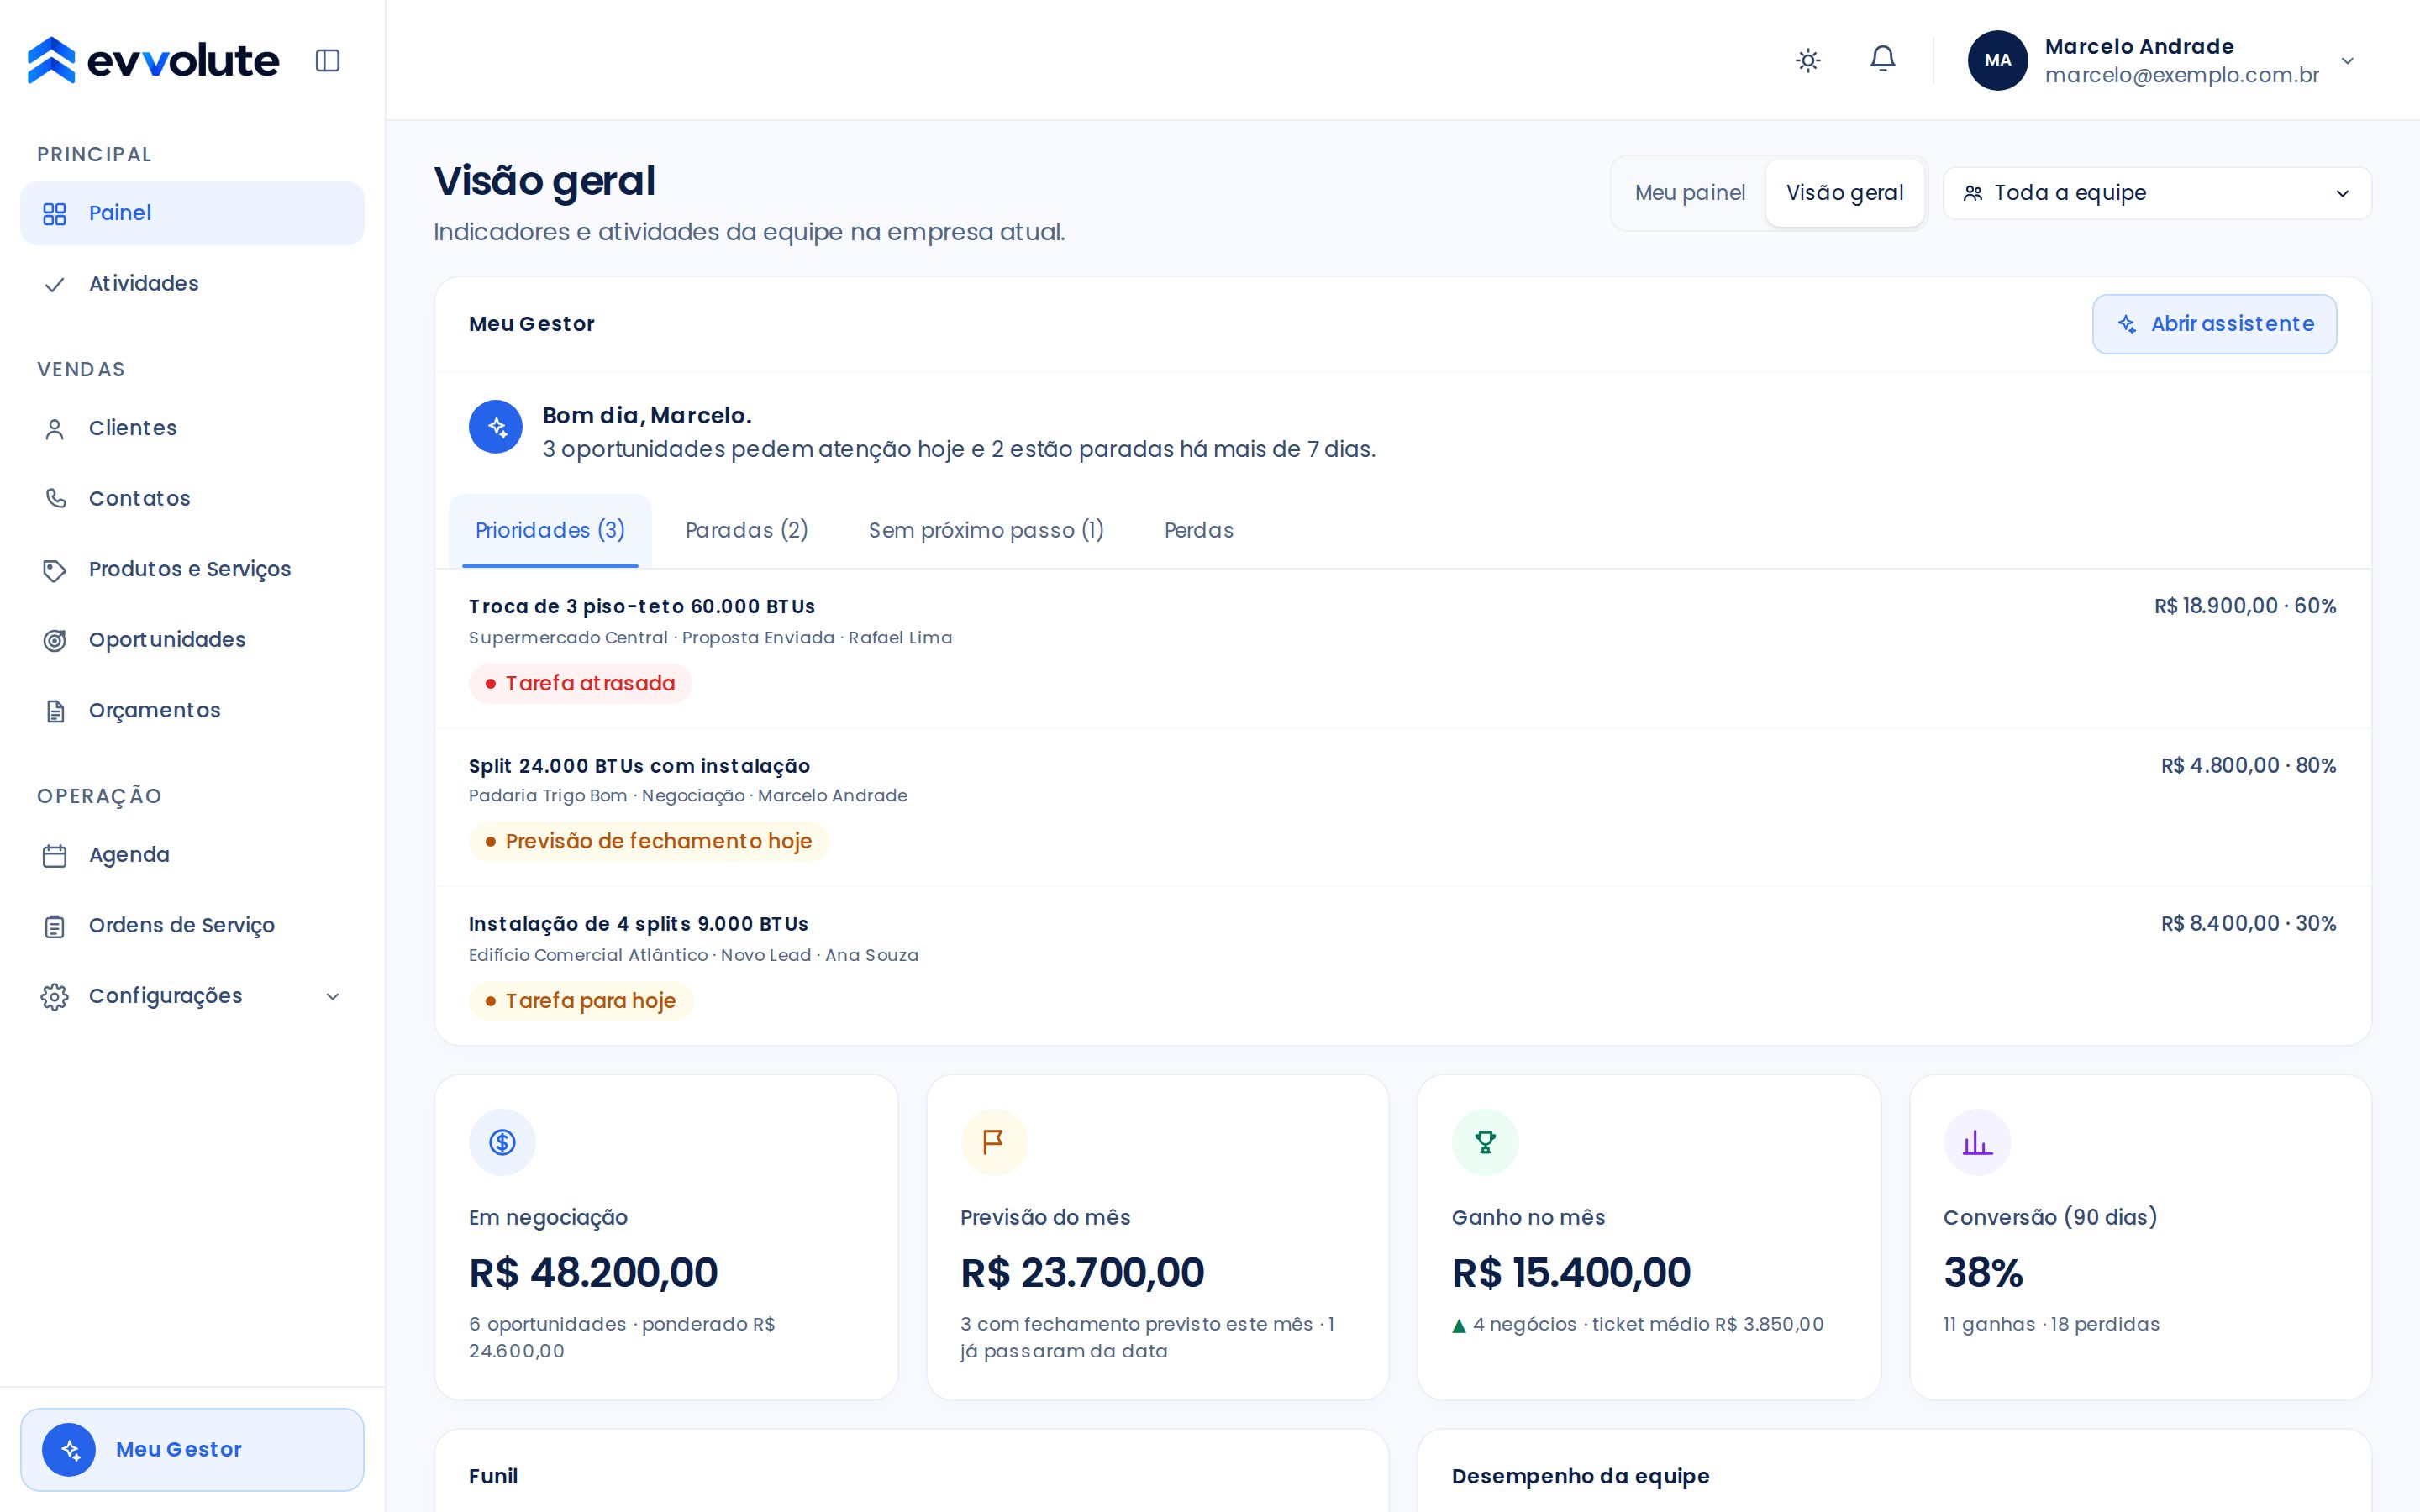Click the Contatos phone icon
The image size is (2420, 1512).
[55, 498]
